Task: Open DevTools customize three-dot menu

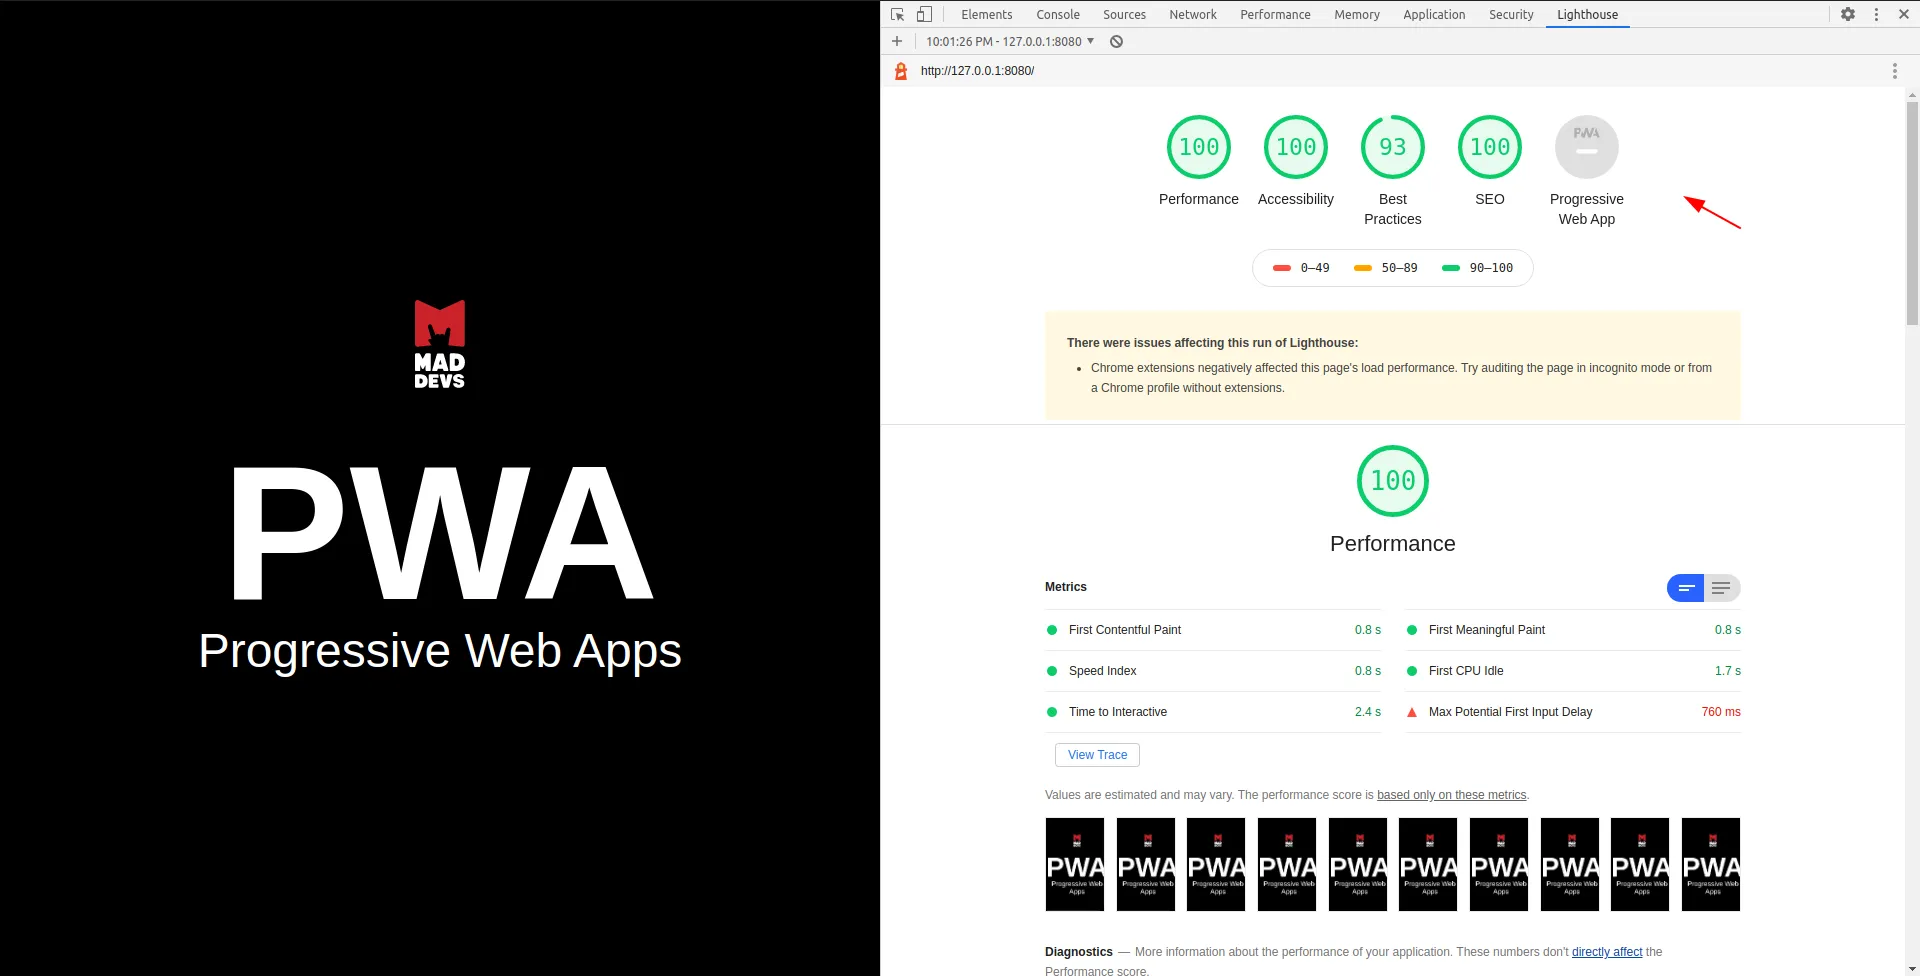Action: coord(1876,14)
